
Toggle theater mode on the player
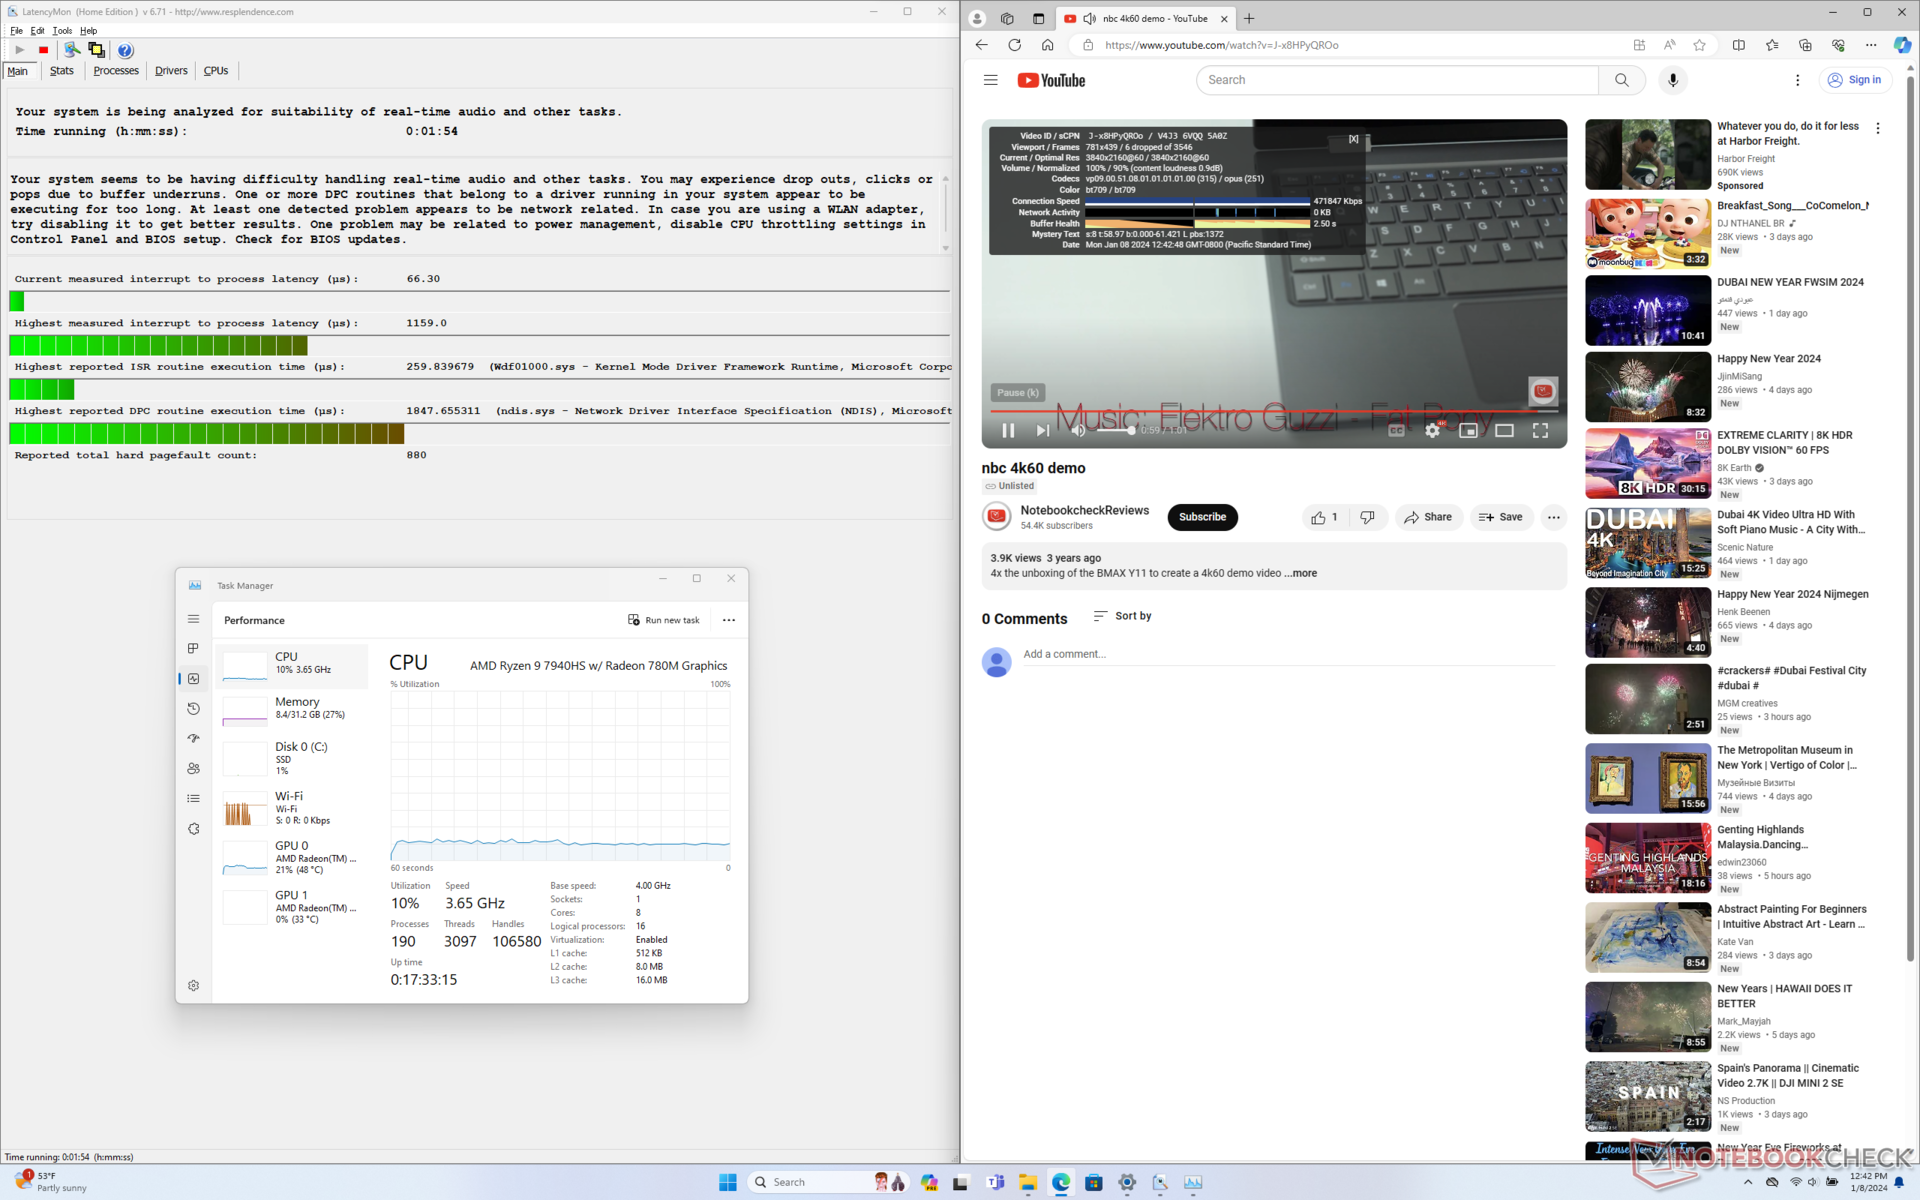coord(1504,430)
